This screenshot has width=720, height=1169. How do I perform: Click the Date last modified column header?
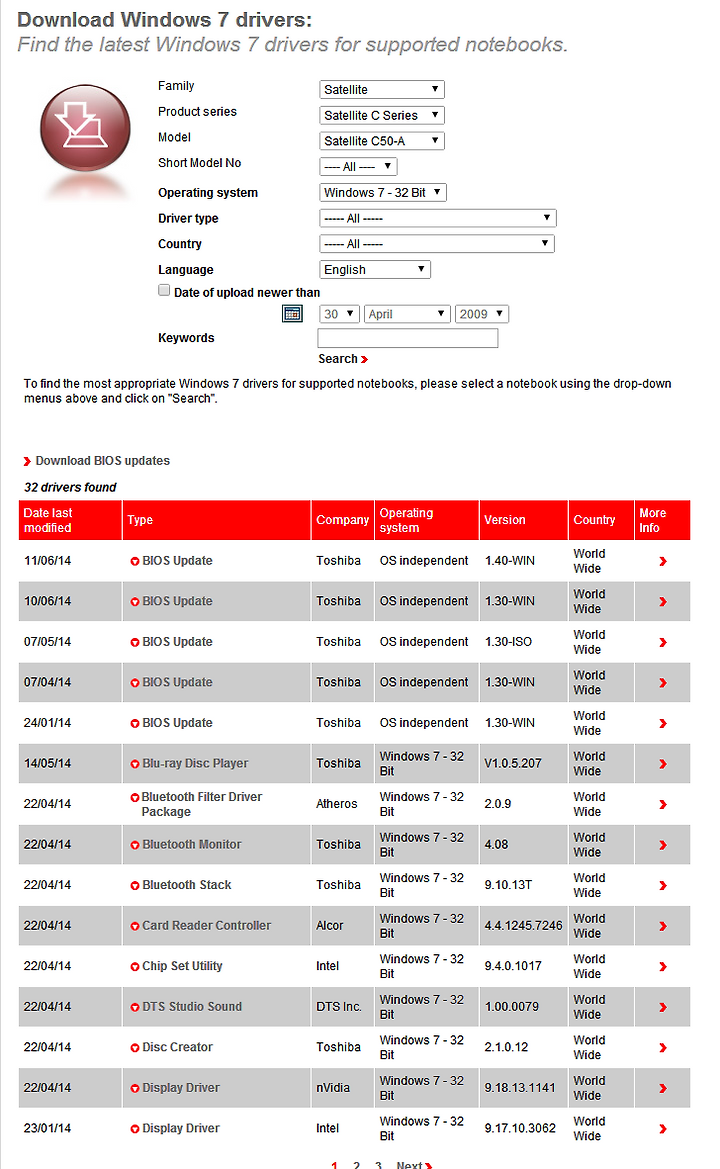[x=70, y=520]
